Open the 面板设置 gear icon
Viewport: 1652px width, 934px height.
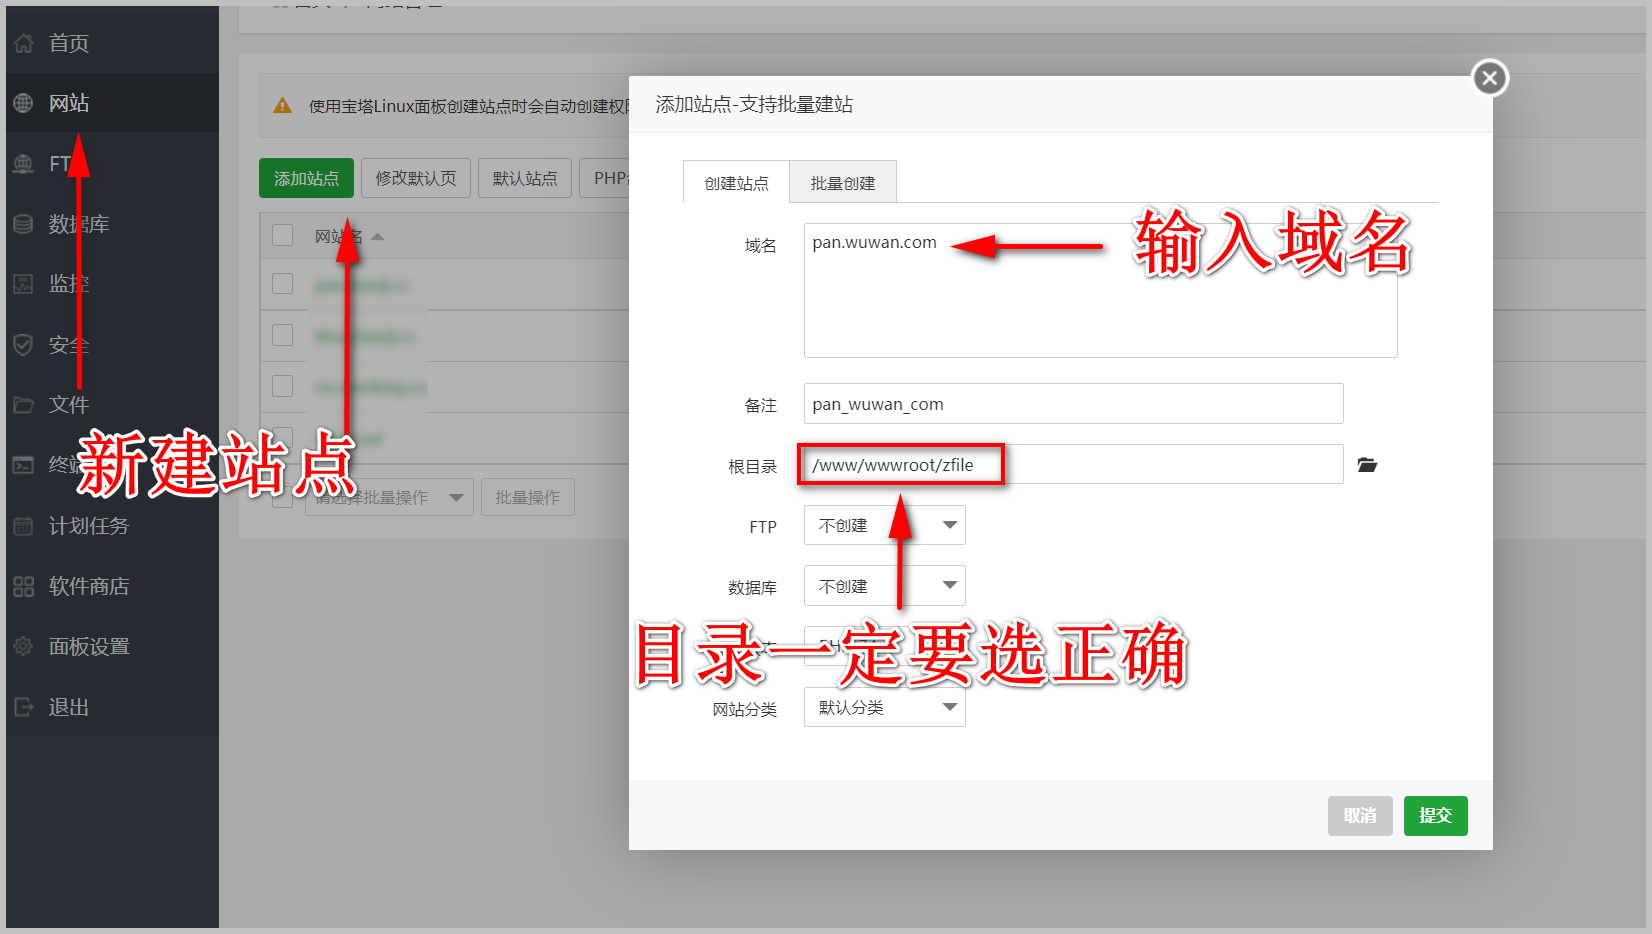tap(23, 647)
